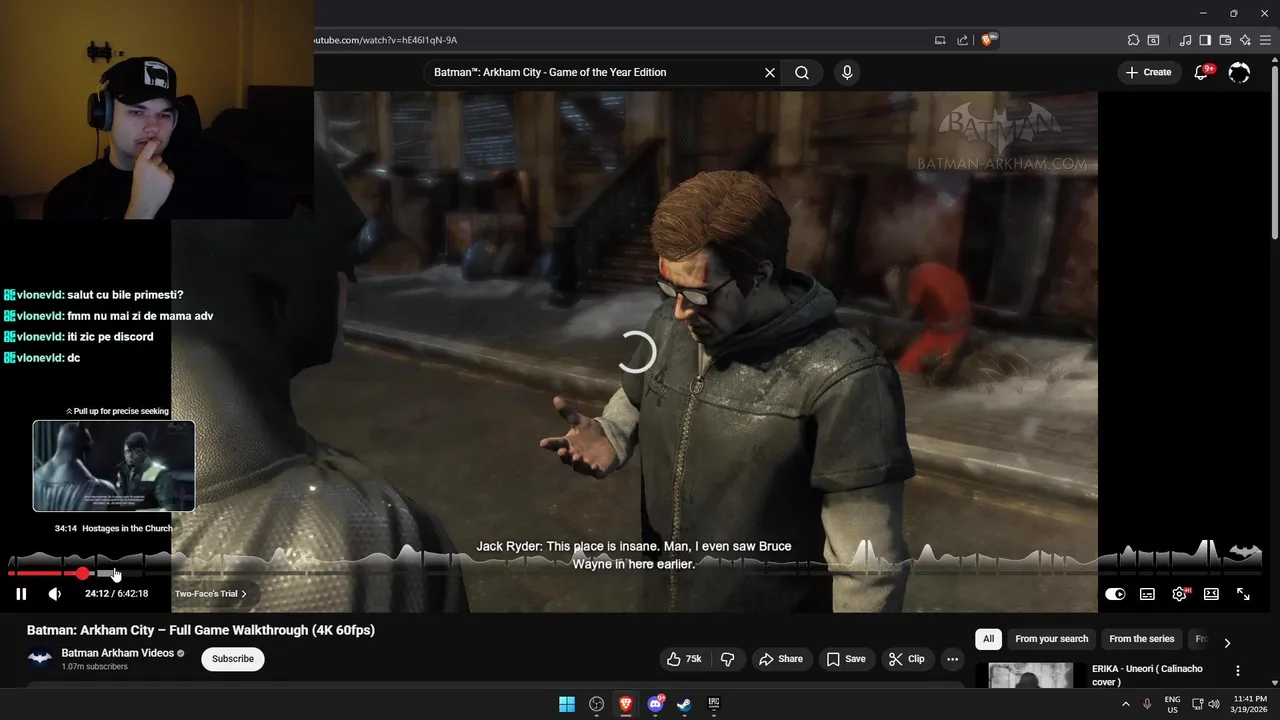Click the red playhead on the progress bar
This screenshot has width=1280, height=720.
(82, 573)
